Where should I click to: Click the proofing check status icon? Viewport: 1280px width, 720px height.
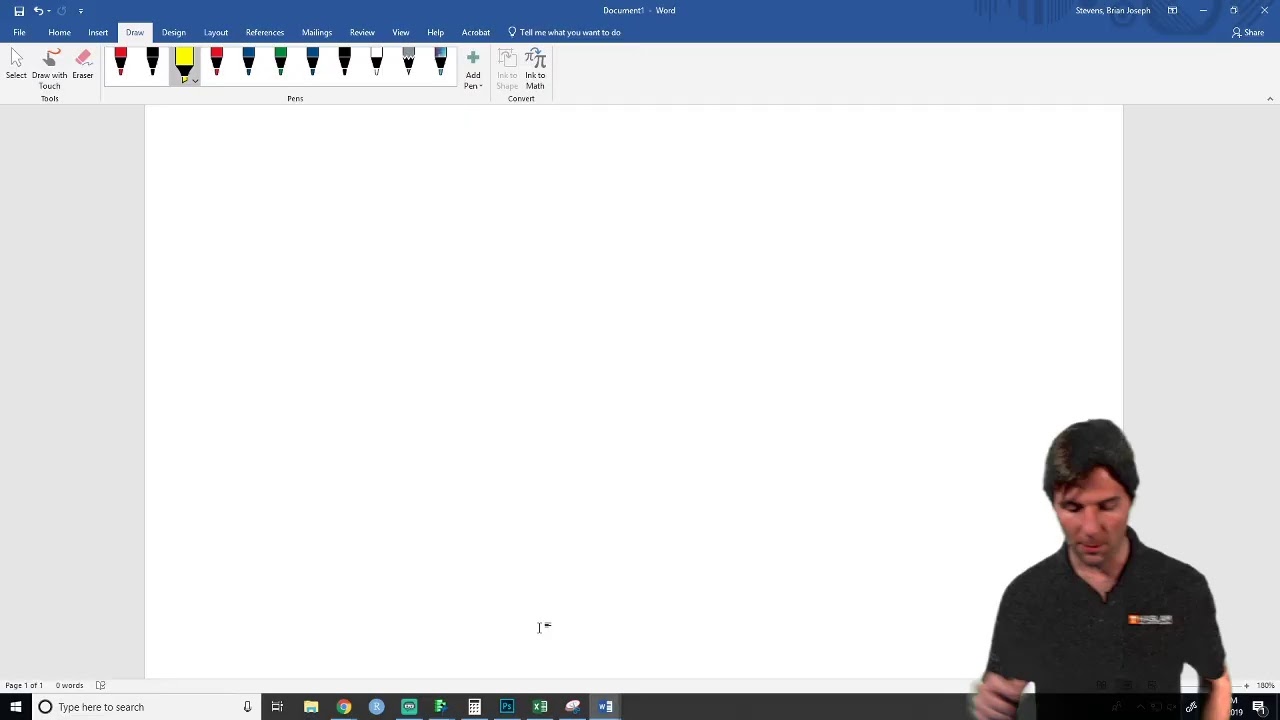(x=100, y=686)
